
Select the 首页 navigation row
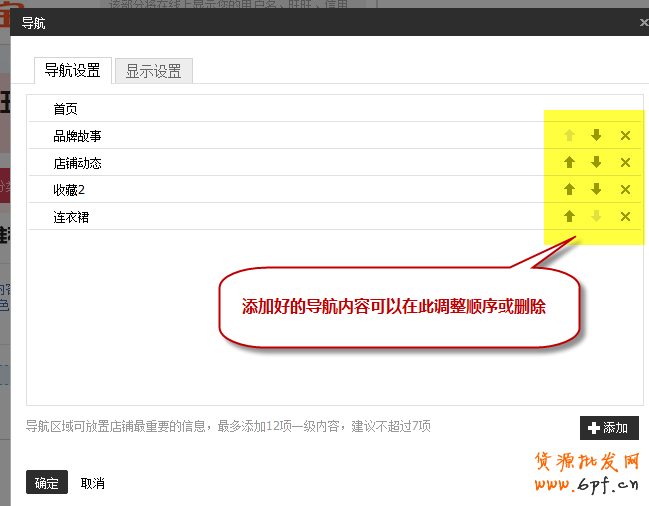[335, 109]
